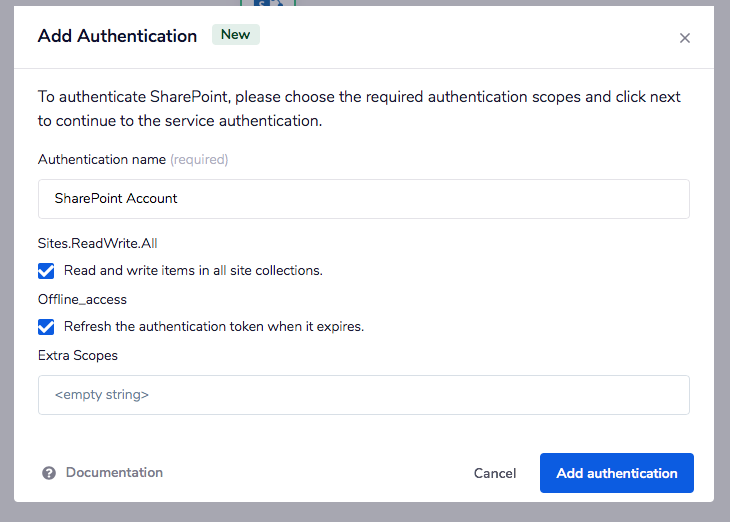This screenshot has height=522, width=730.
Task: Click the gray '(required)' hint text
Action: click(199, 159)
